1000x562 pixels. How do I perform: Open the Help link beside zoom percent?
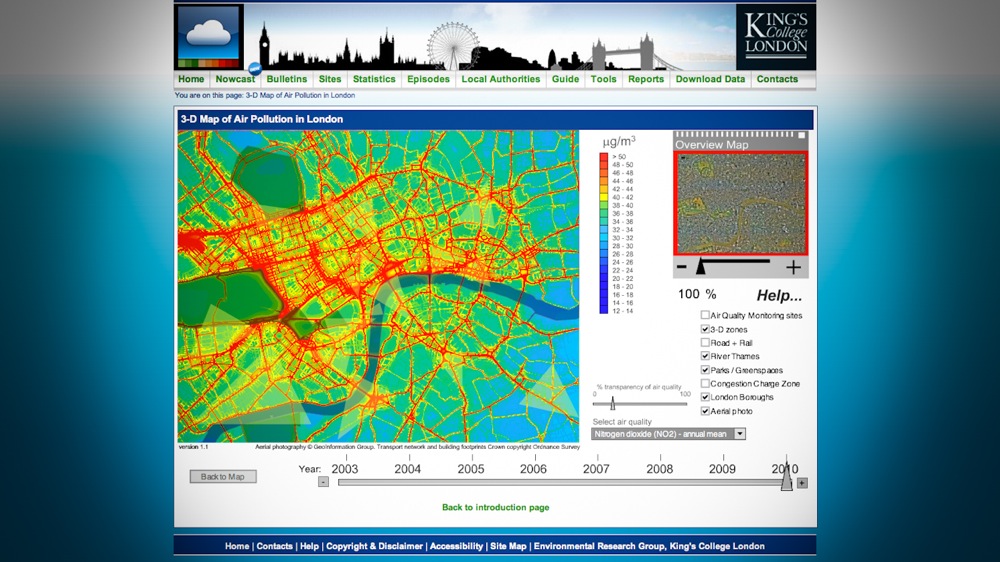point(779,295)
